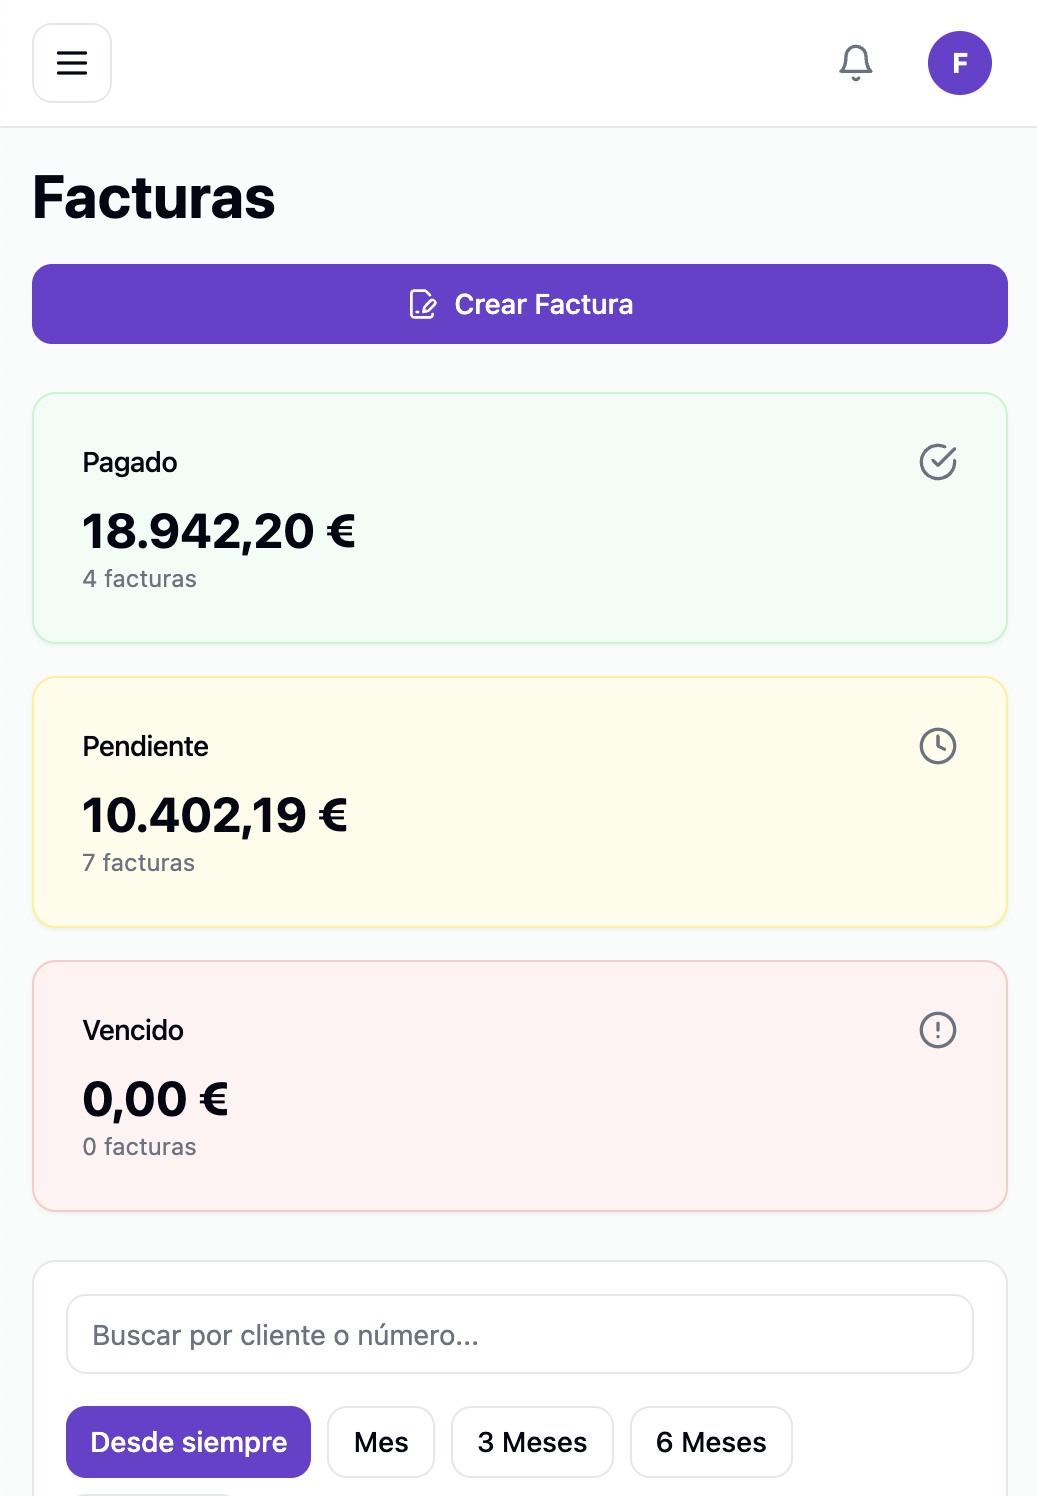Click the alert icon on the Vencido card

click(937, 1030)
